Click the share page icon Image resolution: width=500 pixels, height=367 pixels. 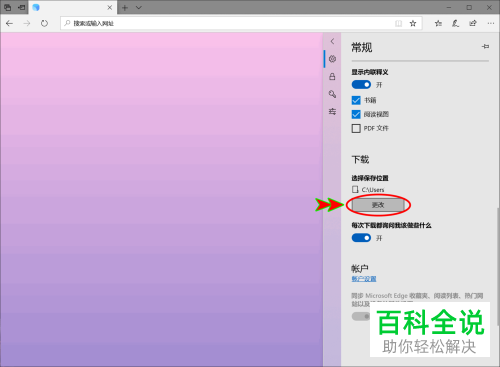point(473,23)
